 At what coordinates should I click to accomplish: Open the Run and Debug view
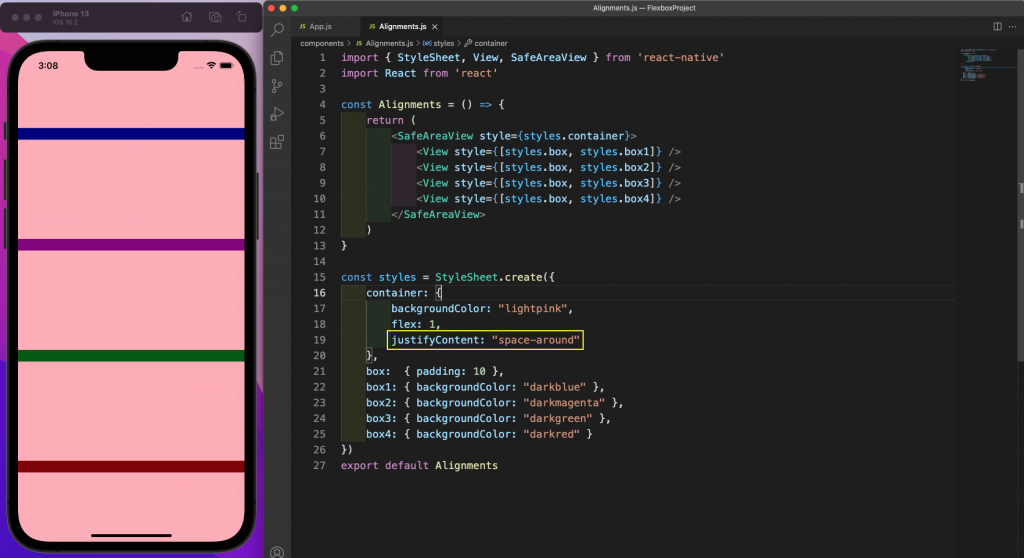coord(277,114)
